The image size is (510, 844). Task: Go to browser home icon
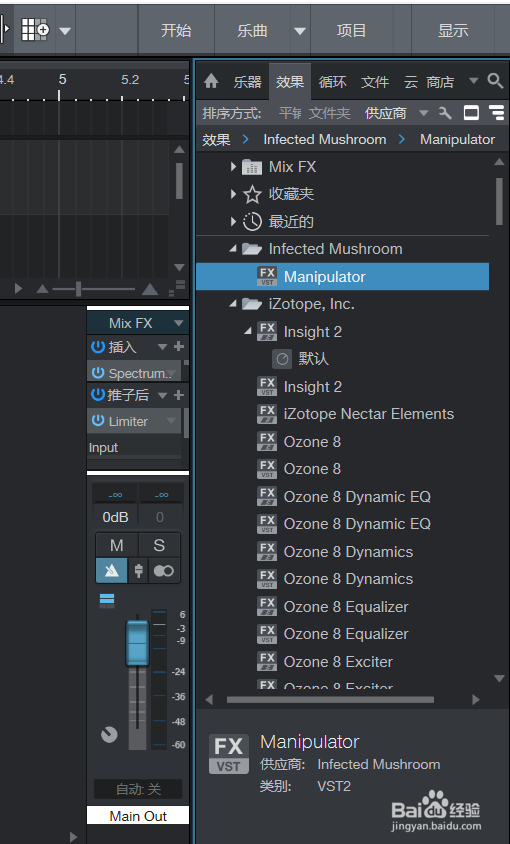[x=211, y=81]
